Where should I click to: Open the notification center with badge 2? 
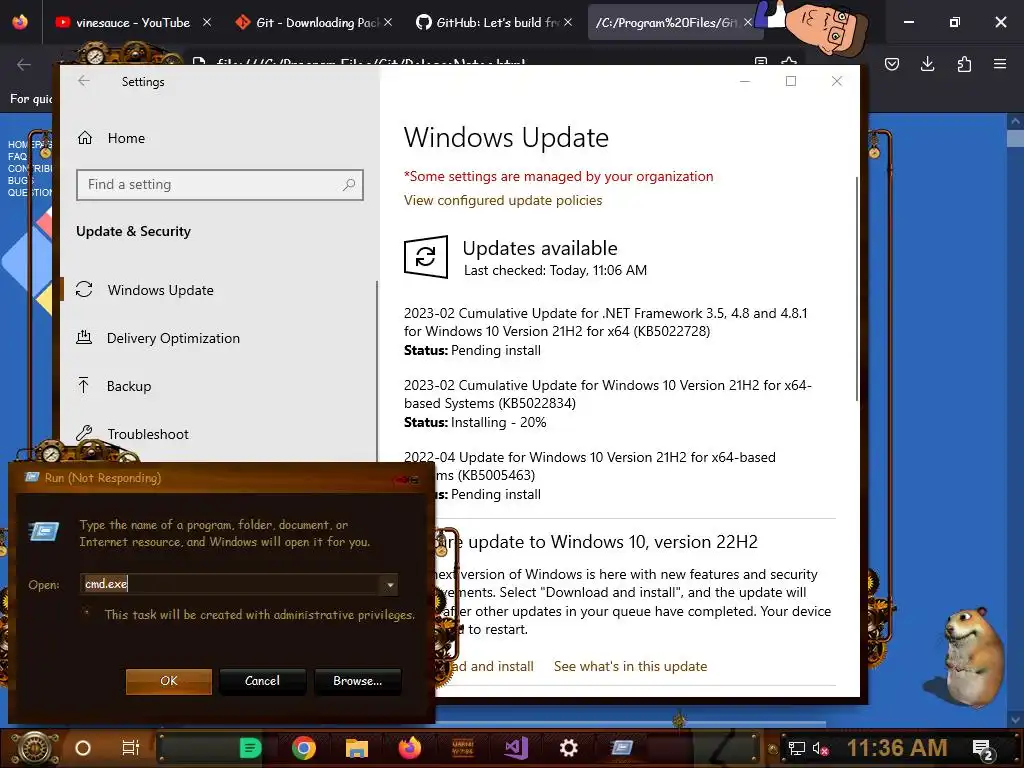983,749
